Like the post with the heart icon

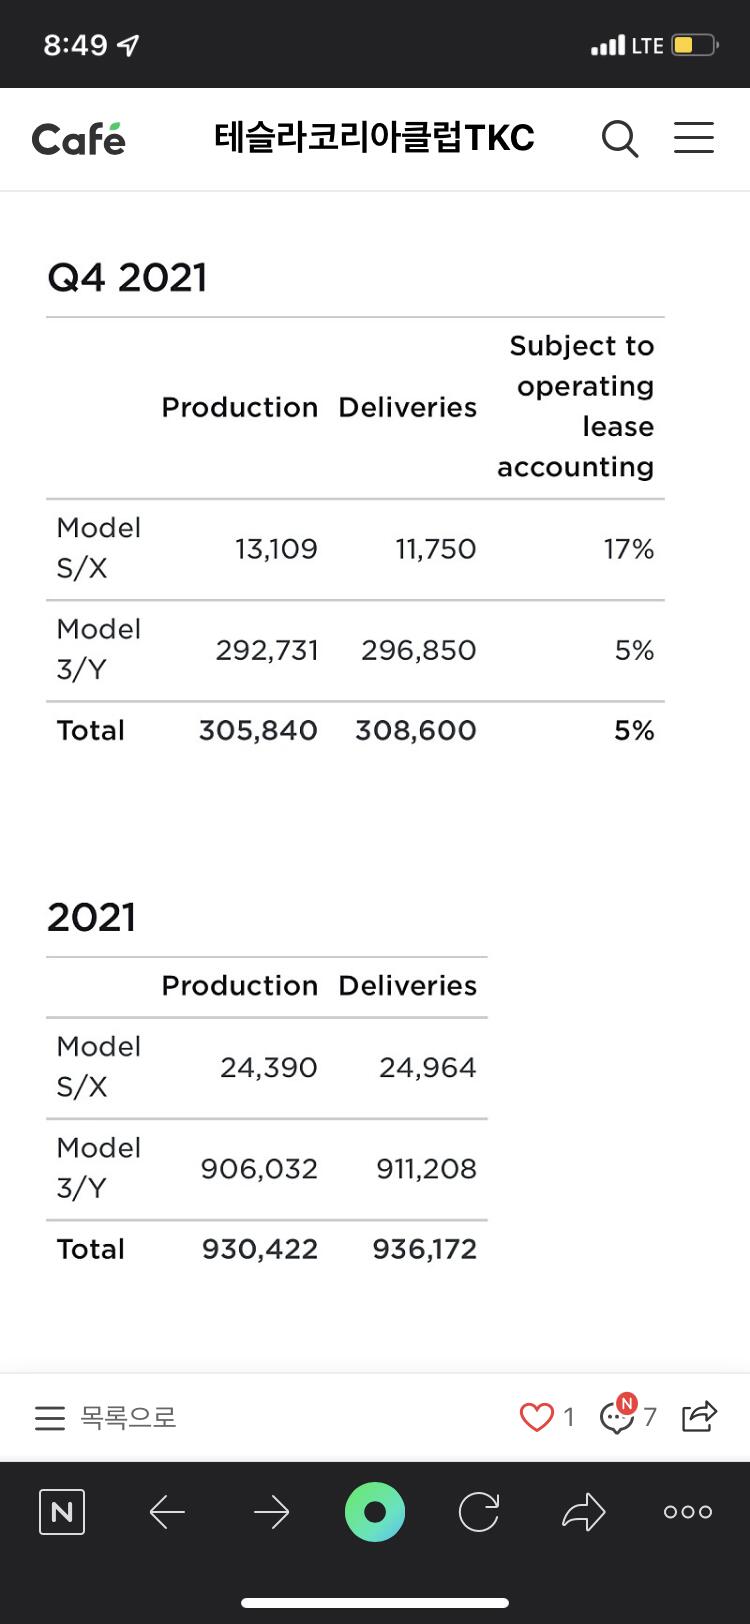(537, 1417)
